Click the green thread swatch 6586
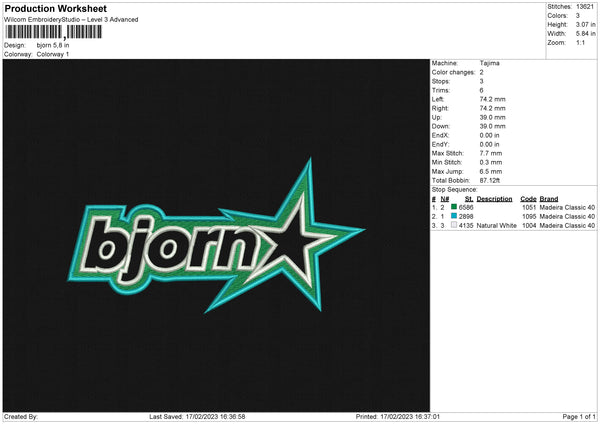This screenshot has height=424, width=600. (454, 207)
